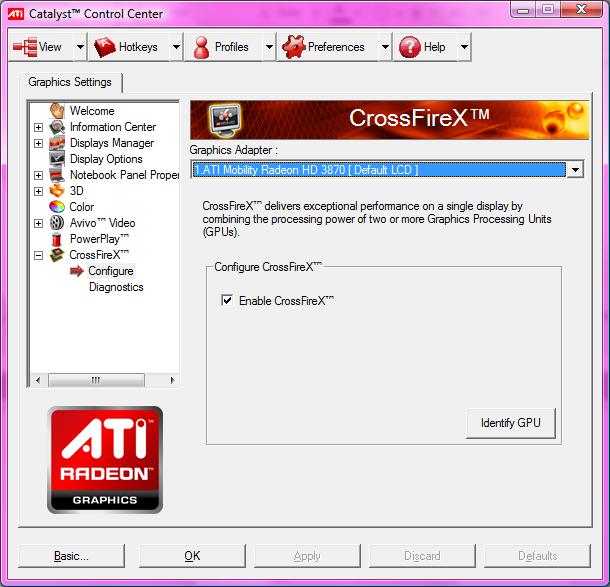This screenshot has height=587, width=610.
Task: Click the red arrow beside Configure
Action: pyautogui.click(x=77, y=271)
